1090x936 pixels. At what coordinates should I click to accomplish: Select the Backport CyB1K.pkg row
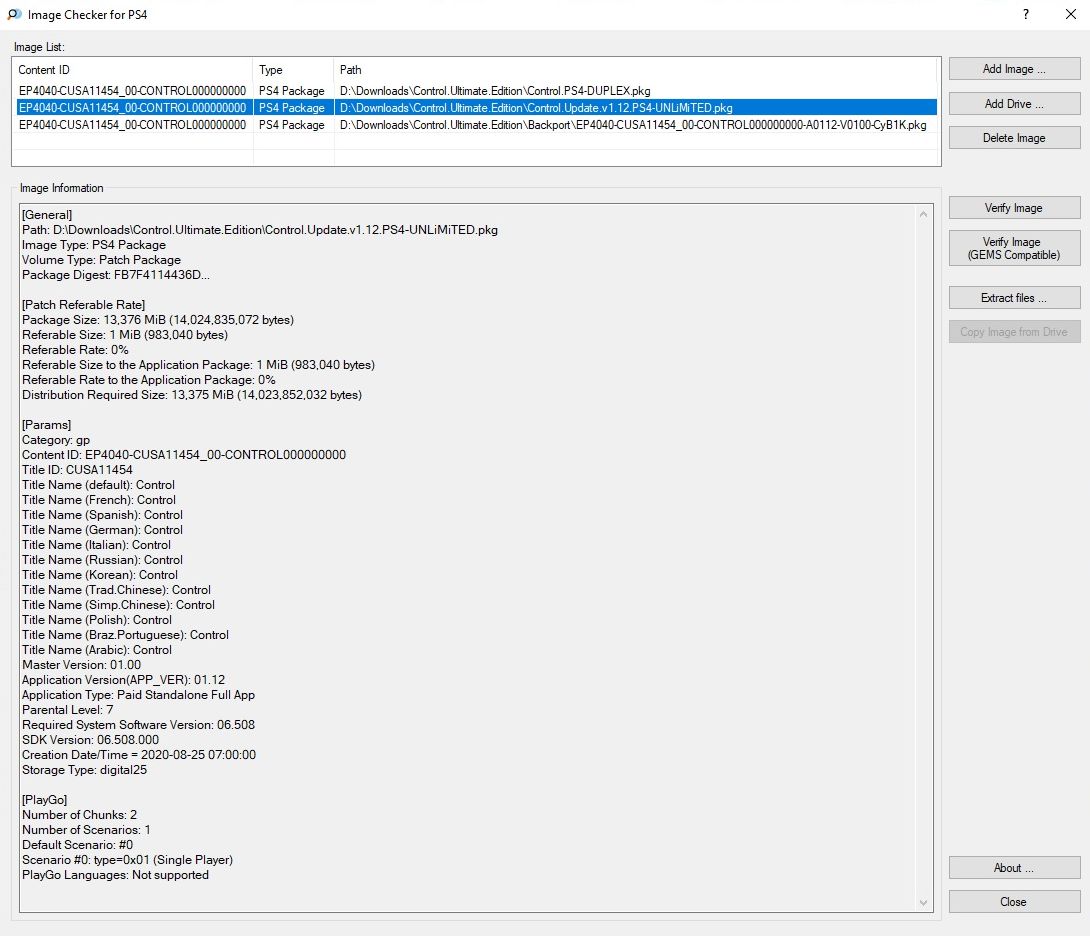tap(476, 125)
